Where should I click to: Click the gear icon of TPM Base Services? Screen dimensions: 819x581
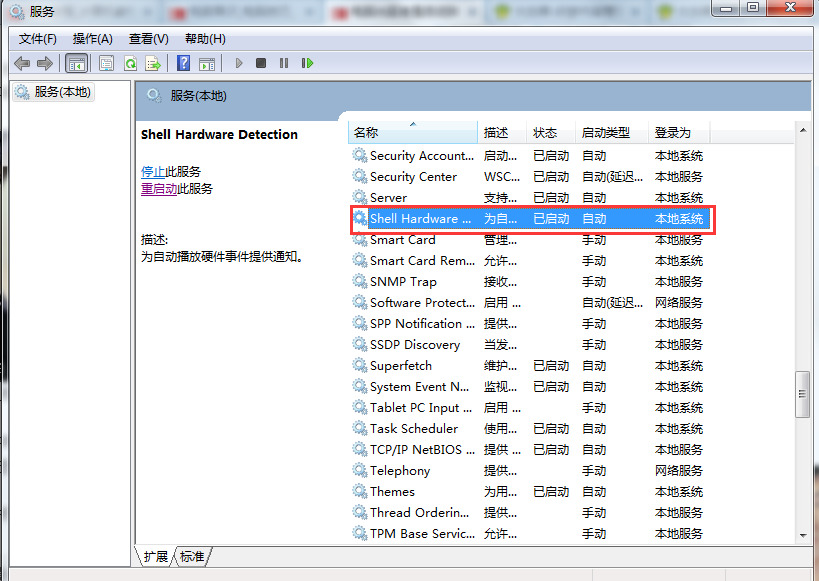(x=359, y=533)
